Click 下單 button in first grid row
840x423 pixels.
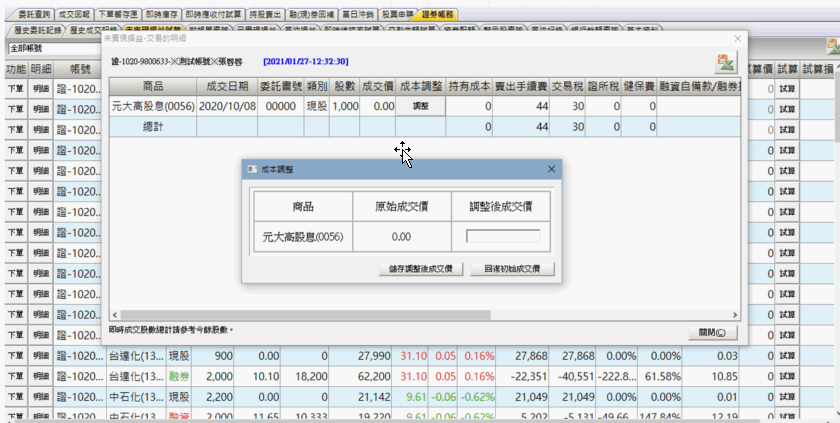click(x=15, y=89)
